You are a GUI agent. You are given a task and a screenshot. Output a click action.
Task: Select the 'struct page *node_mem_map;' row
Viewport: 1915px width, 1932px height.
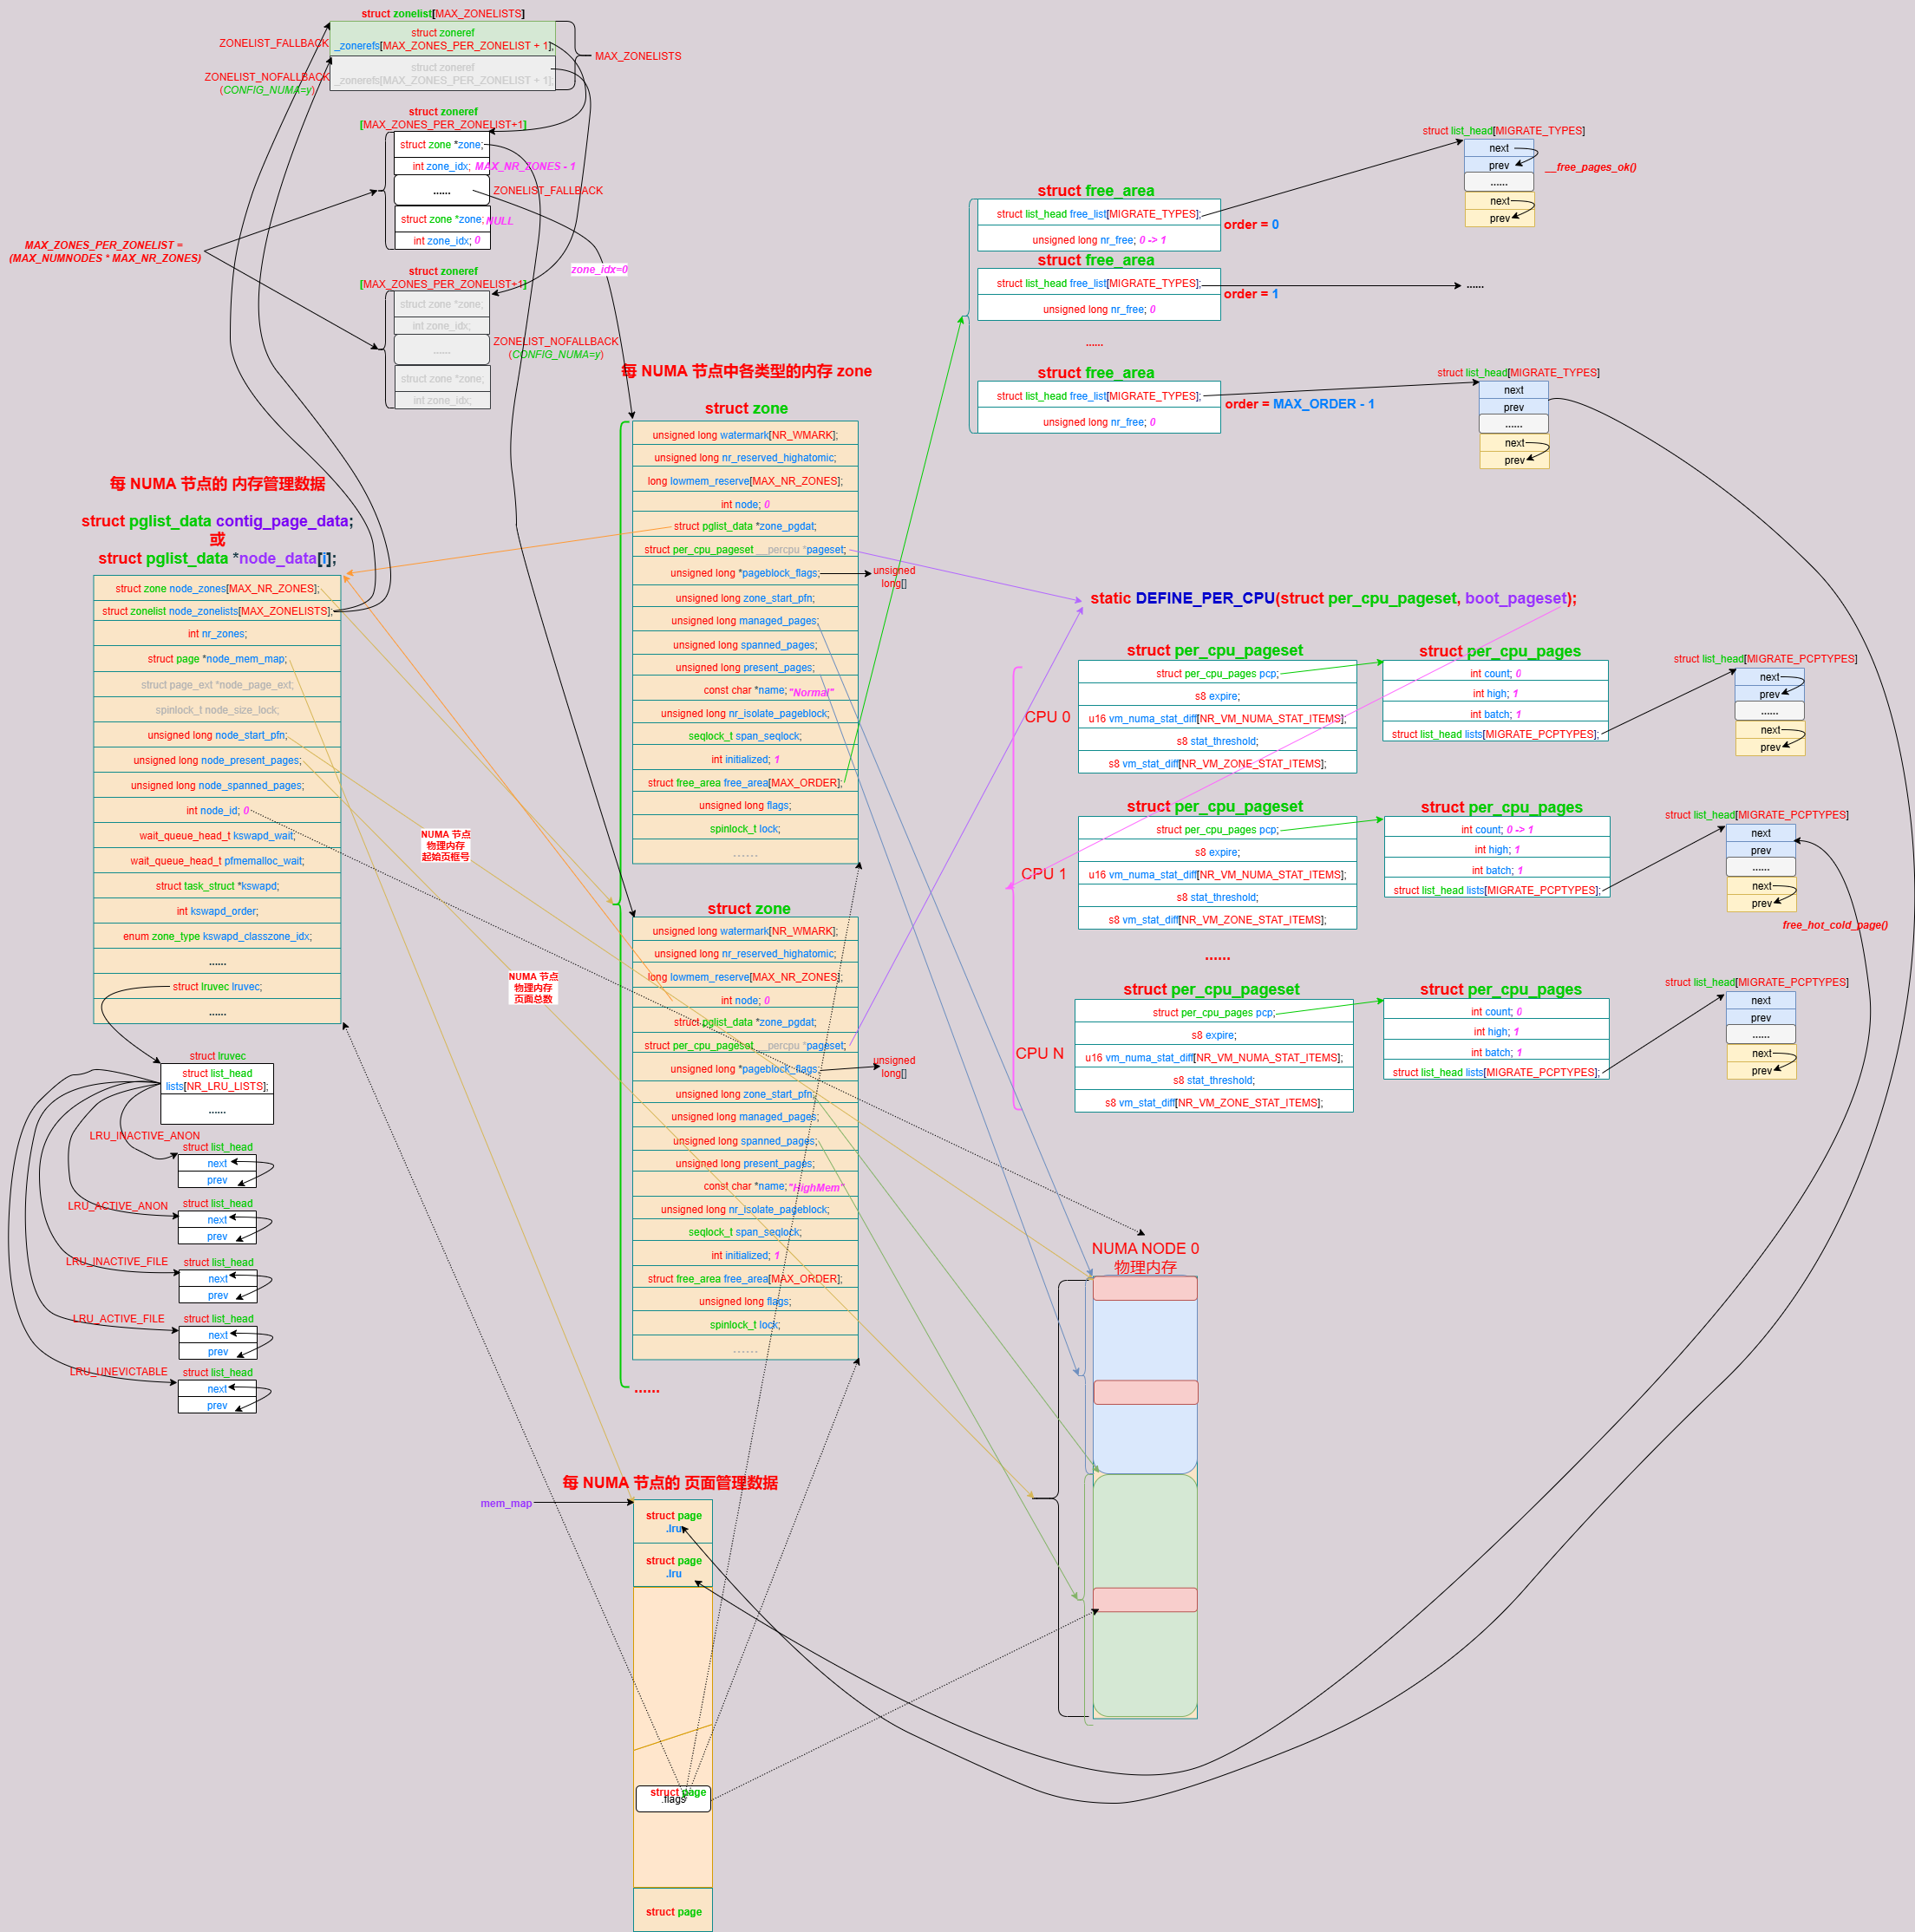[217, 659]
